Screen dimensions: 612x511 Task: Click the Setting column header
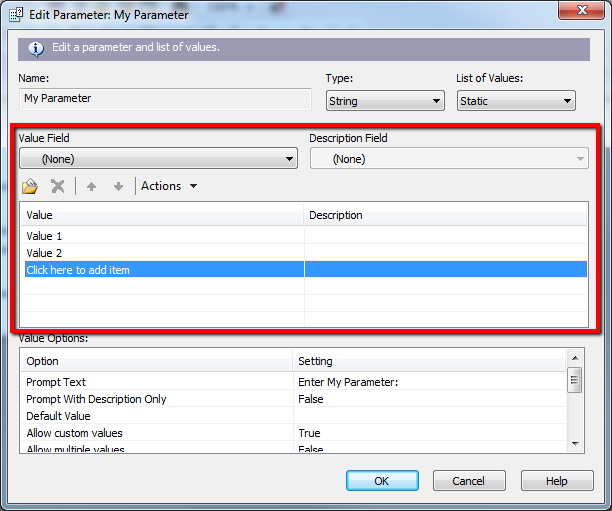coord(429,361)
